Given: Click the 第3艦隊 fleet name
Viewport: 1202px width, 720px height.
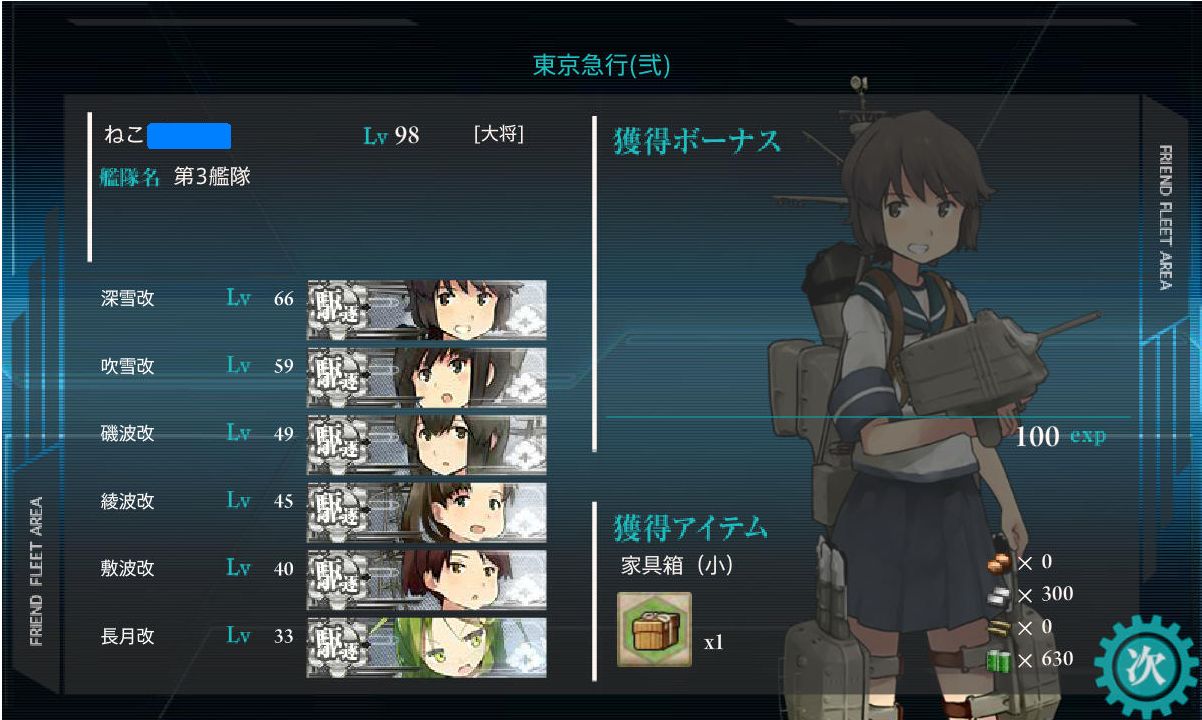Looking at the screenshot, I should pos(212,178).
